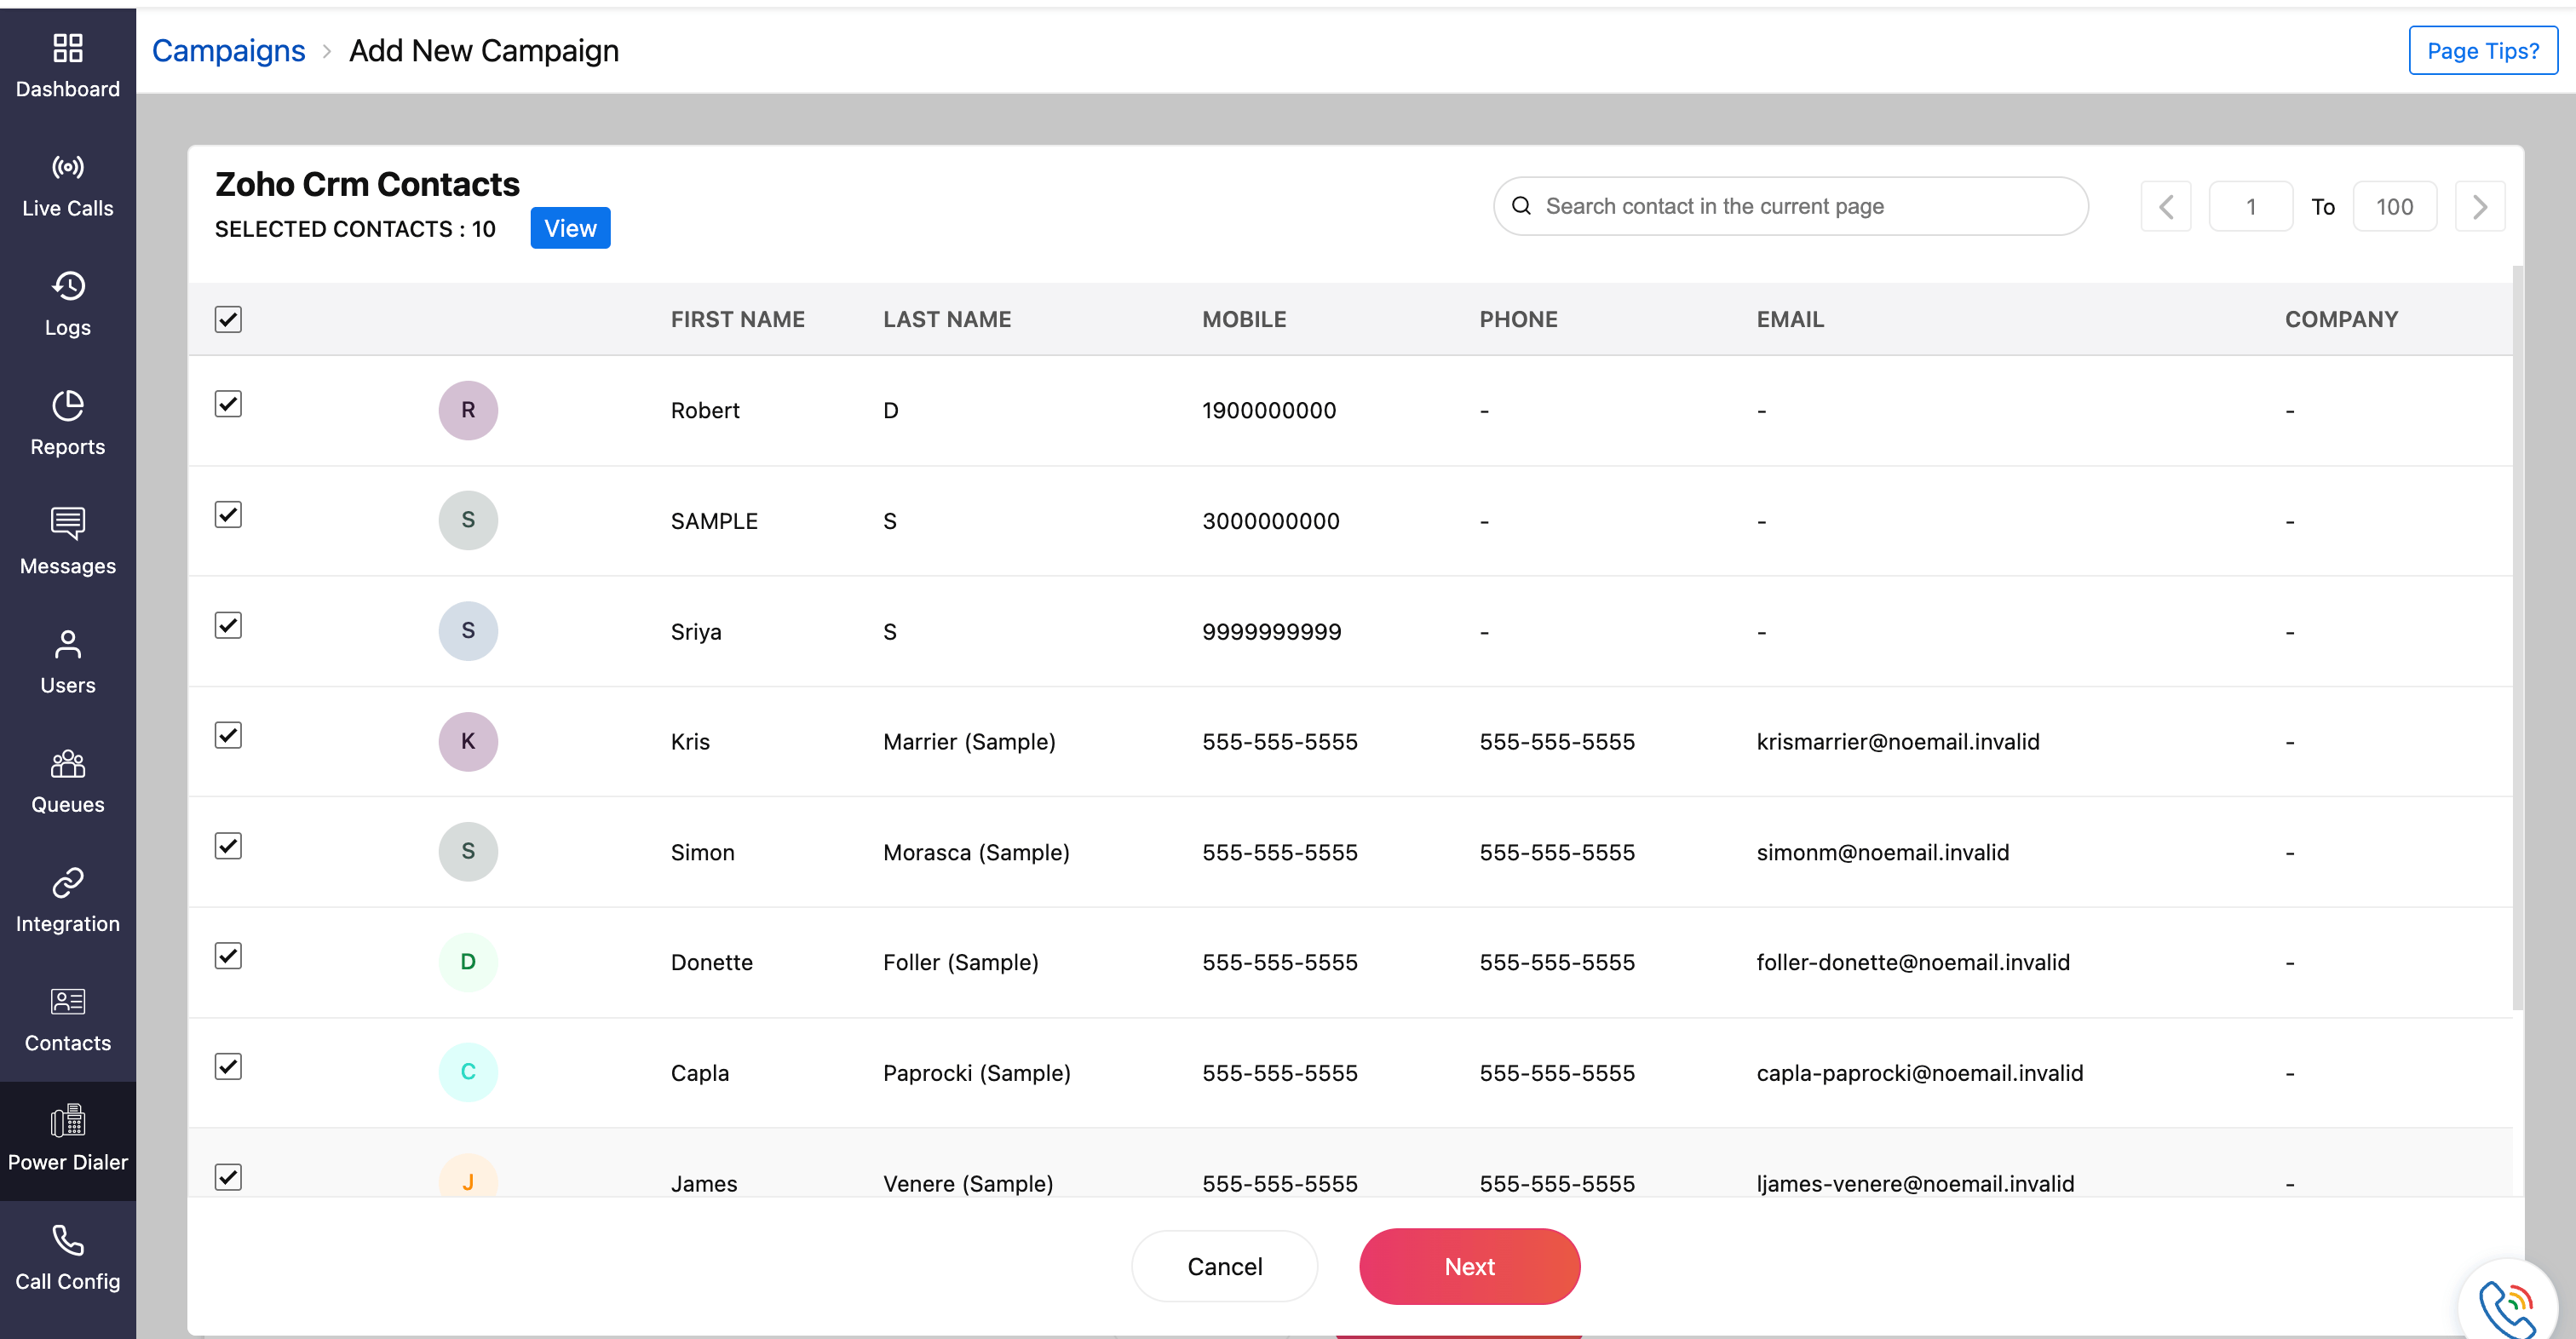Go to Live Calls section
Image resolution: width=2576 pixels, height=1339 pixels.
point(67,167)
